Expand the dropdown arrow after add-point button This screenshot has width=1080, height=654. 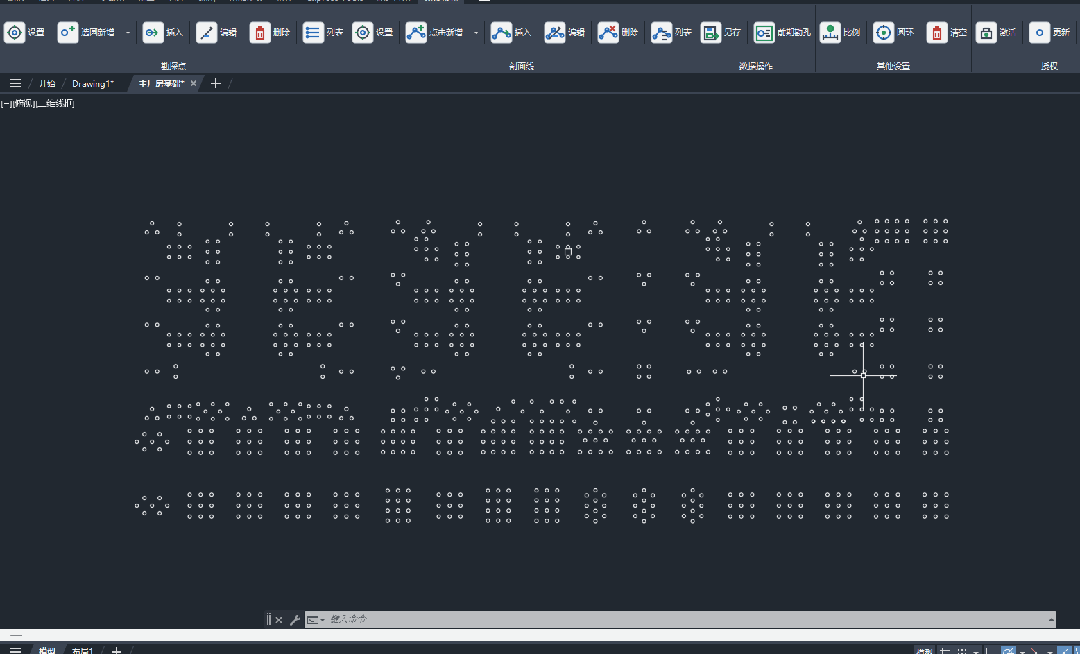pos(128,32)
